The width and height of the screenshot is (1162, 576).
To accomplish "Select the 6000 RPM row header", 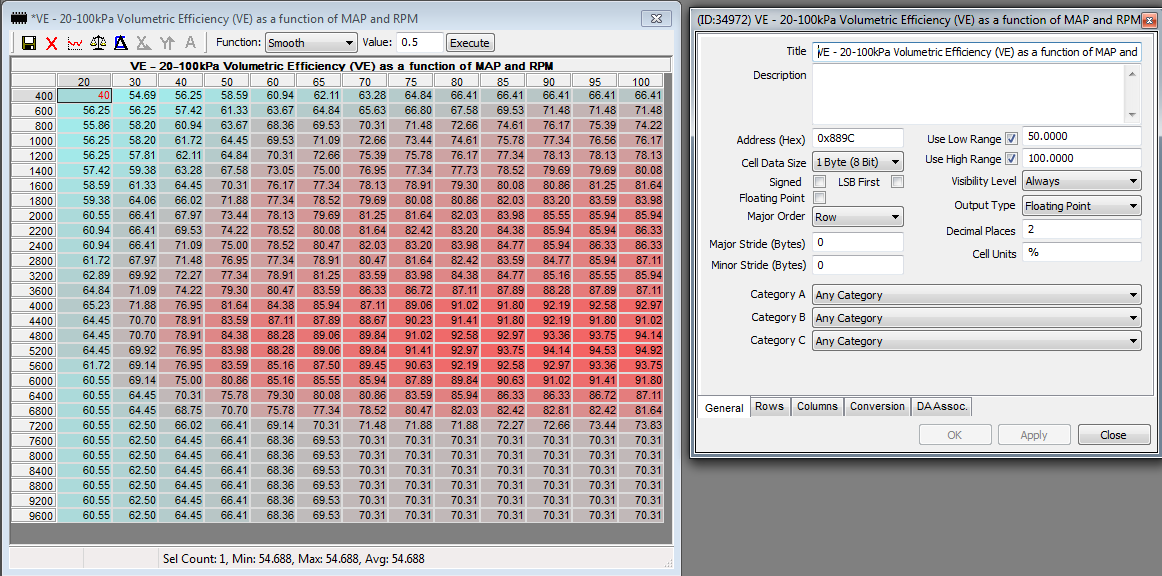I will click(x=34, y=380).
